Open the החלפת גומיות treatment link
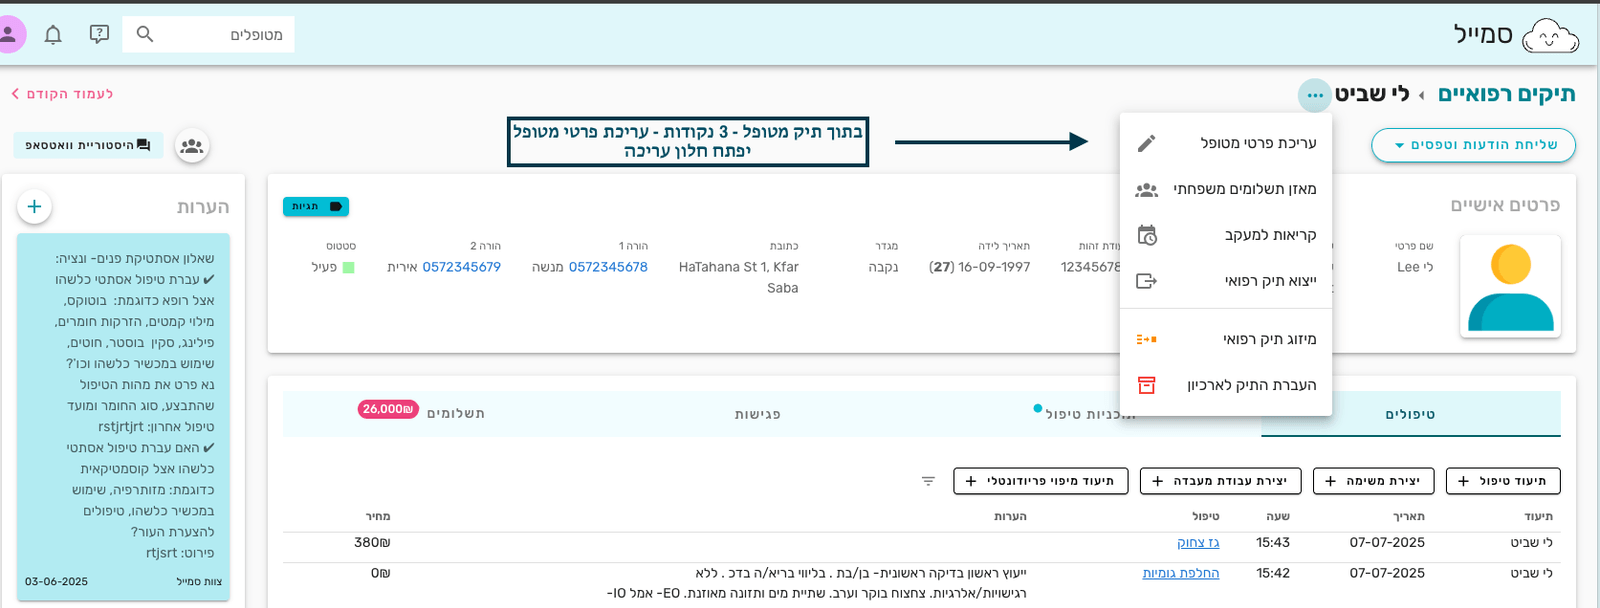 pyautogui.click(x=1181, y=574)
